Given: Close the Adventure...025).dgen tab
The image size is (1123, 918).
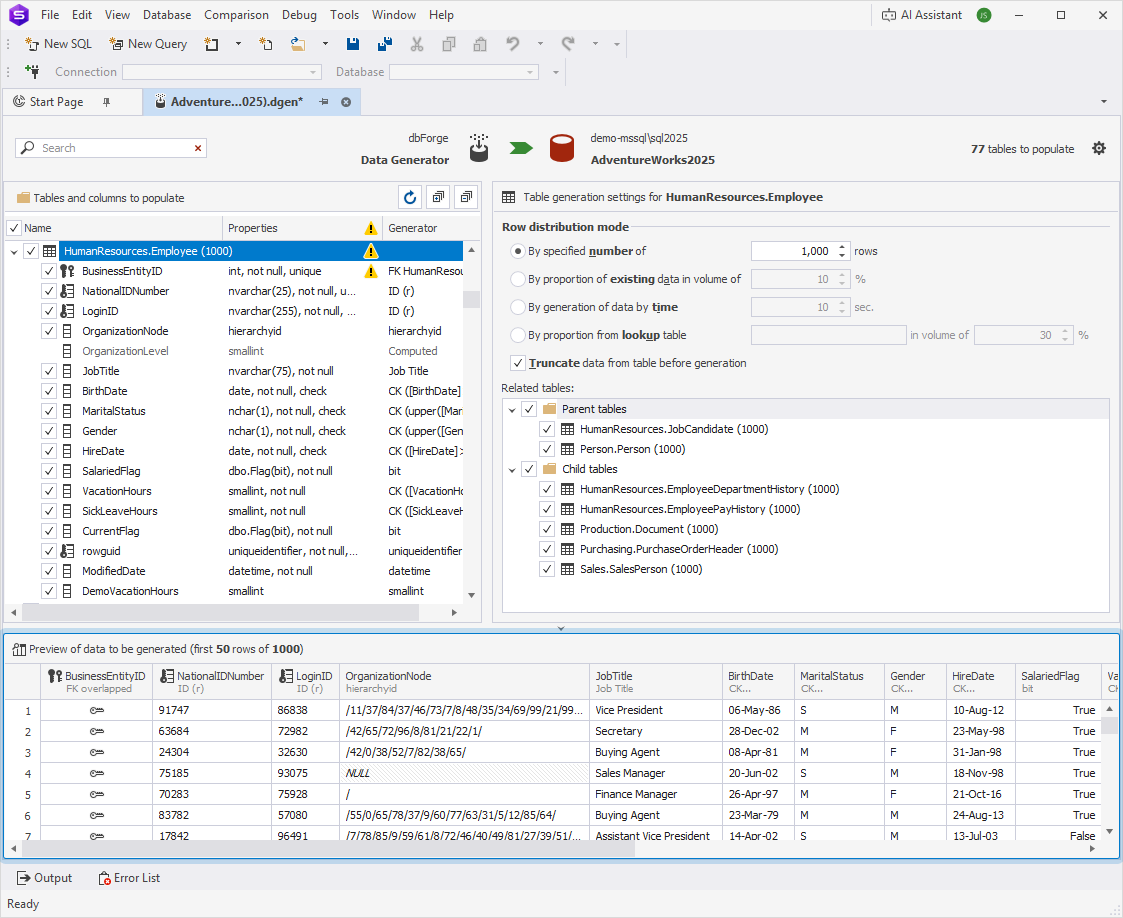Looking at the screenshot, I should (346, 102).
